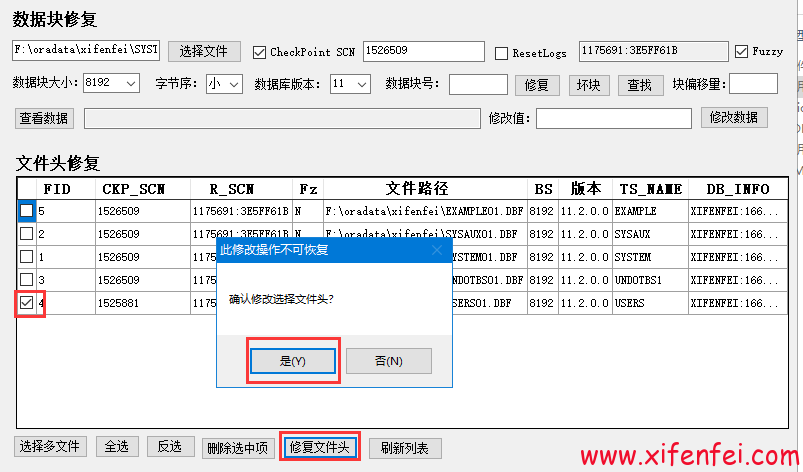Click the BS column header
The width and height of the screenshot is (803, 472).
[x=543, y=189]
